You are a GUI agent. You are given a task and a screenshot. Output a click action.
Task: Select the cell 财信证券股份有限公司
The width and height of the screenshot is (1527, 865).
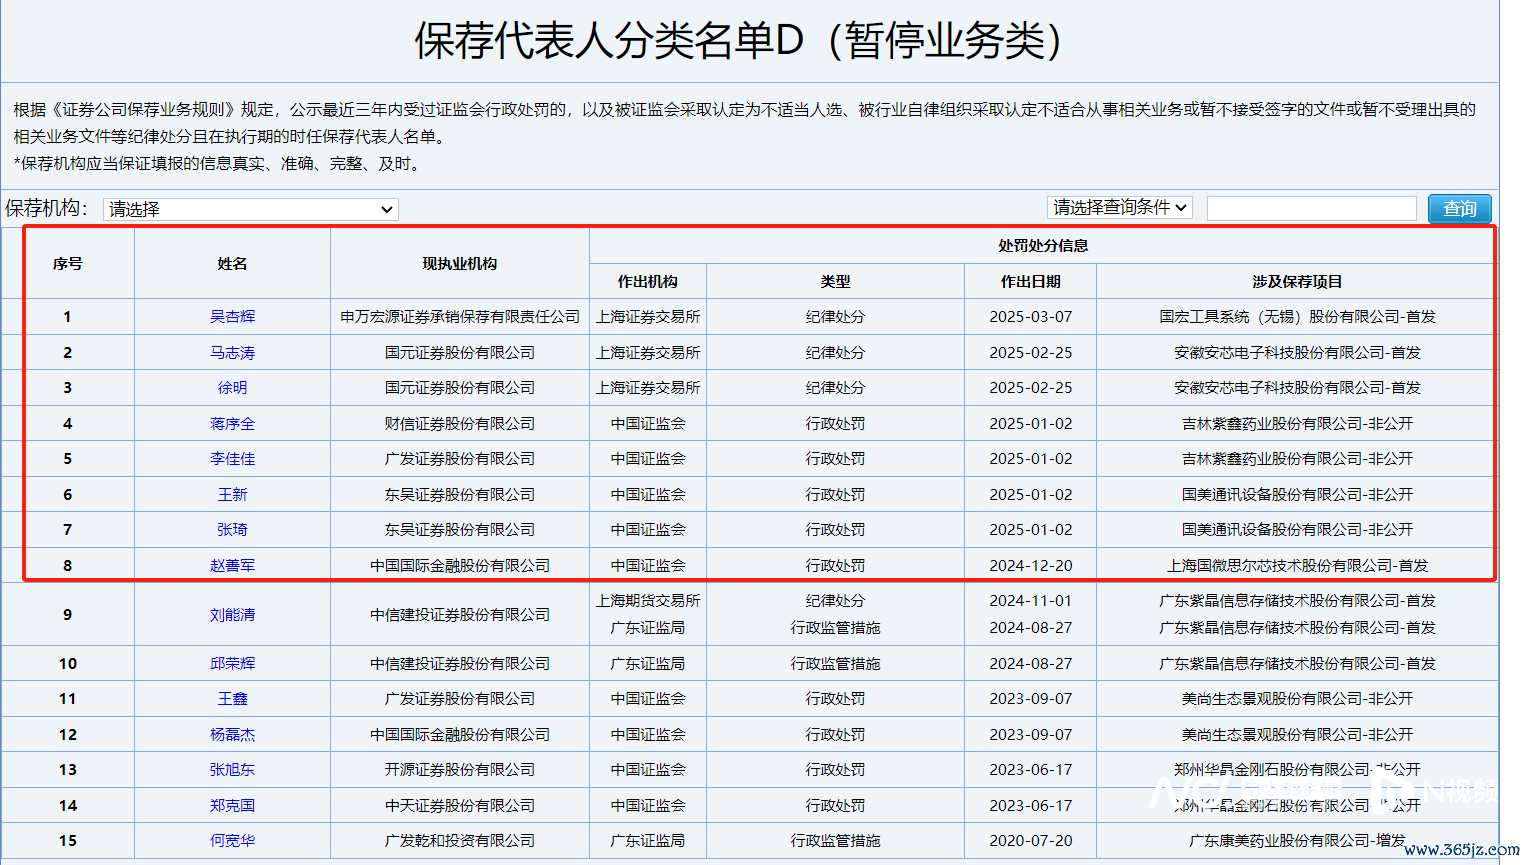[x=460, y=423]
